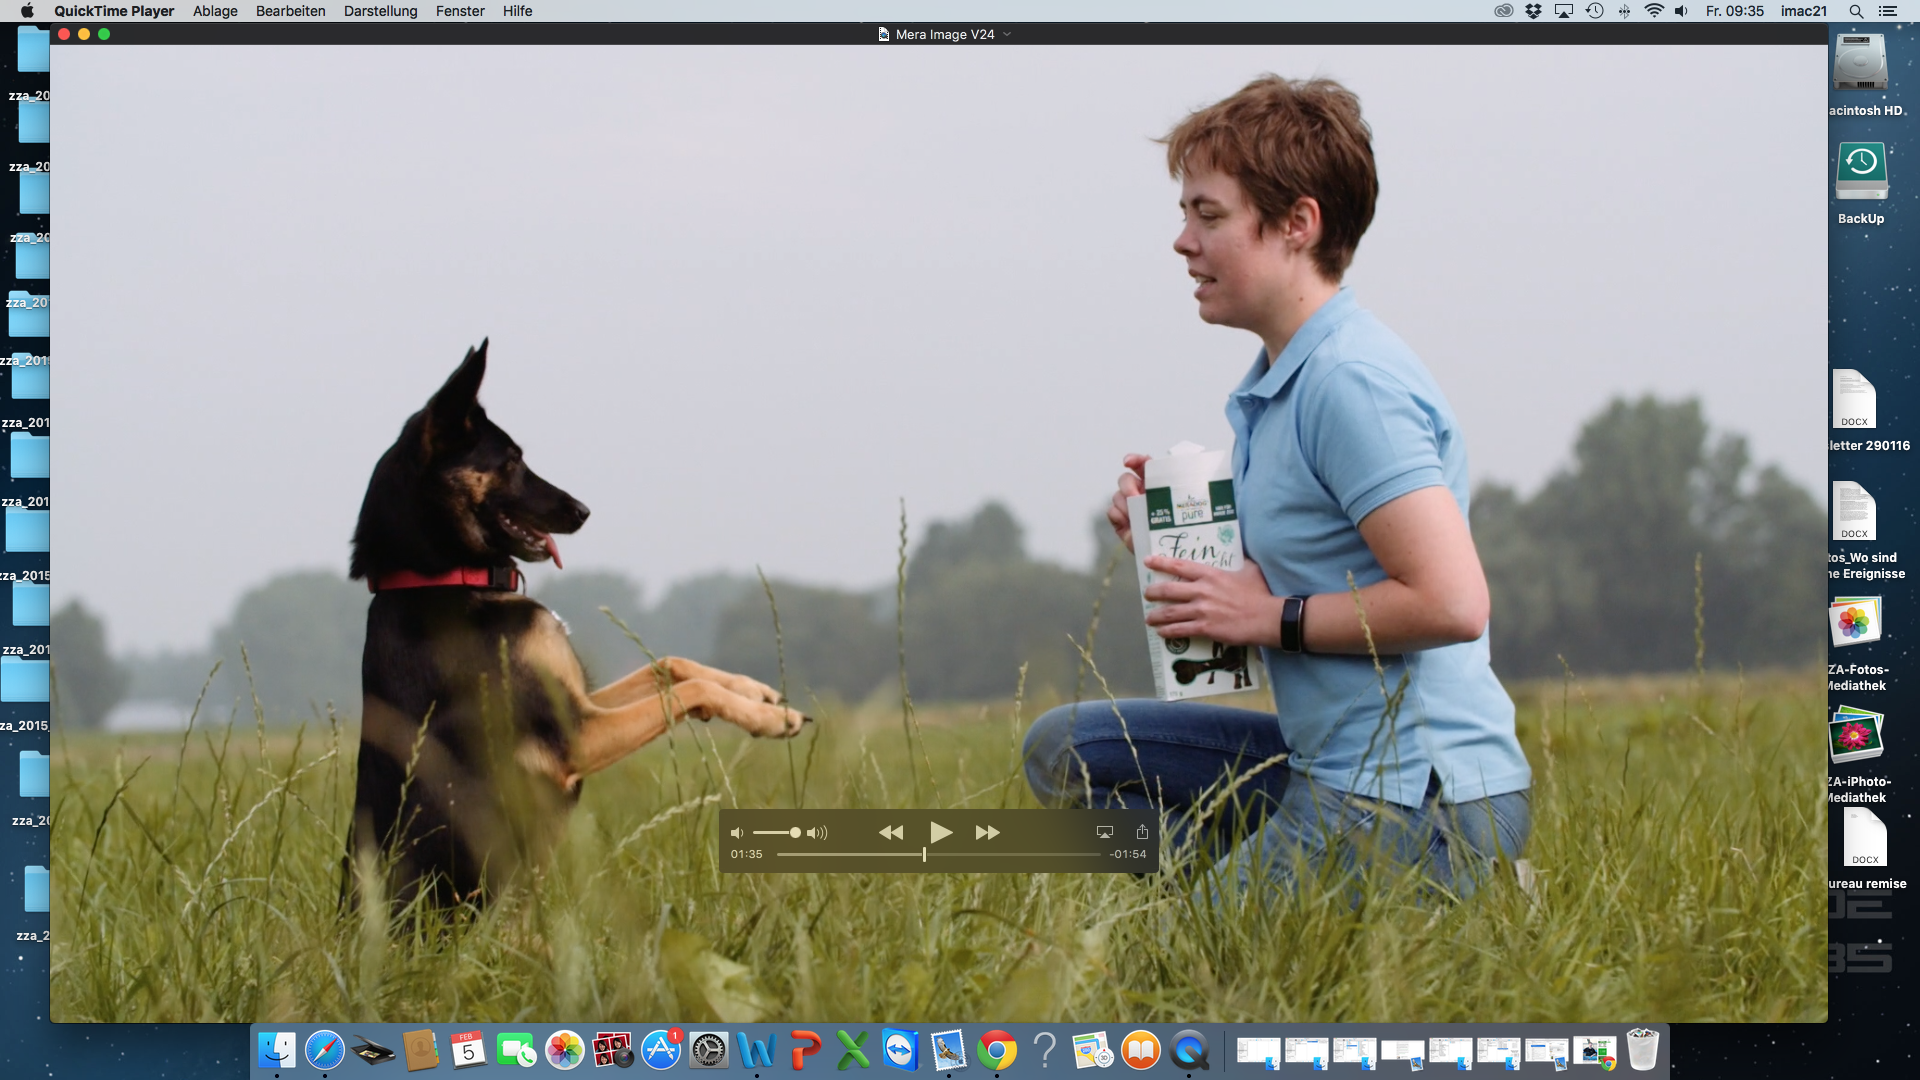1920x1080 pixels.
Task: Open the Fenster menu
Action: tap(460, 11)
